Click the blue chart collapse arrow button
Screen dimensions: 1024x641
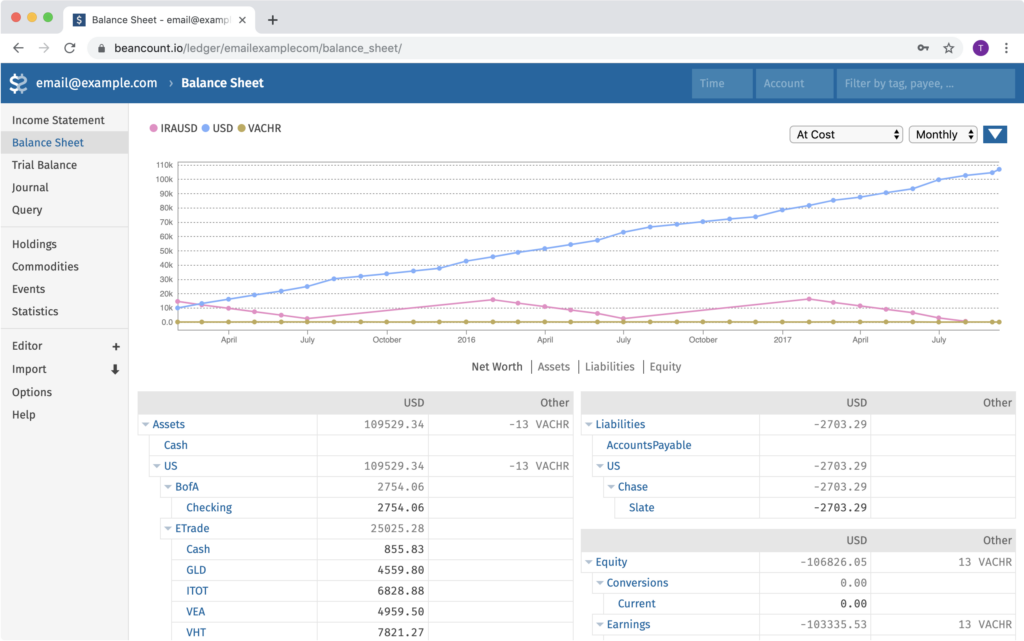tap(995, 134)
